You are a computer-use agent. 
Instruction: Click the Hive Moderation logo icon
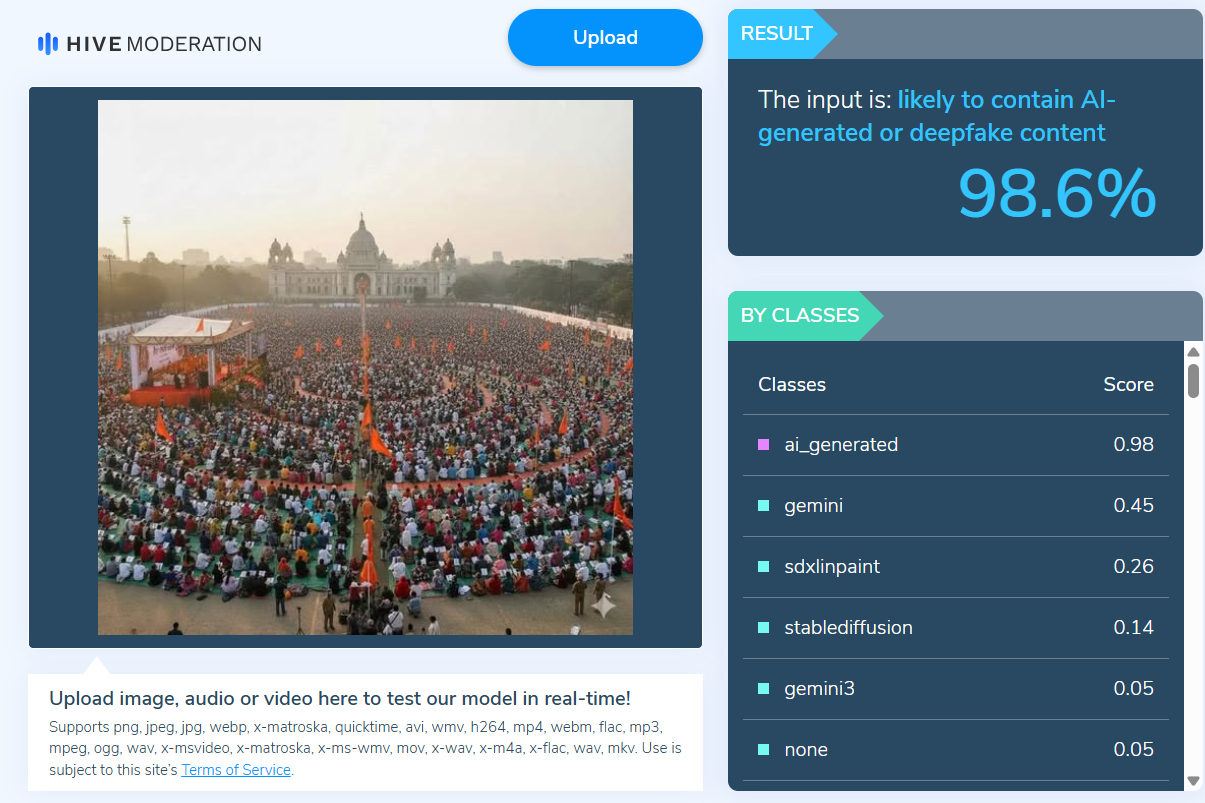pos(47,44)
